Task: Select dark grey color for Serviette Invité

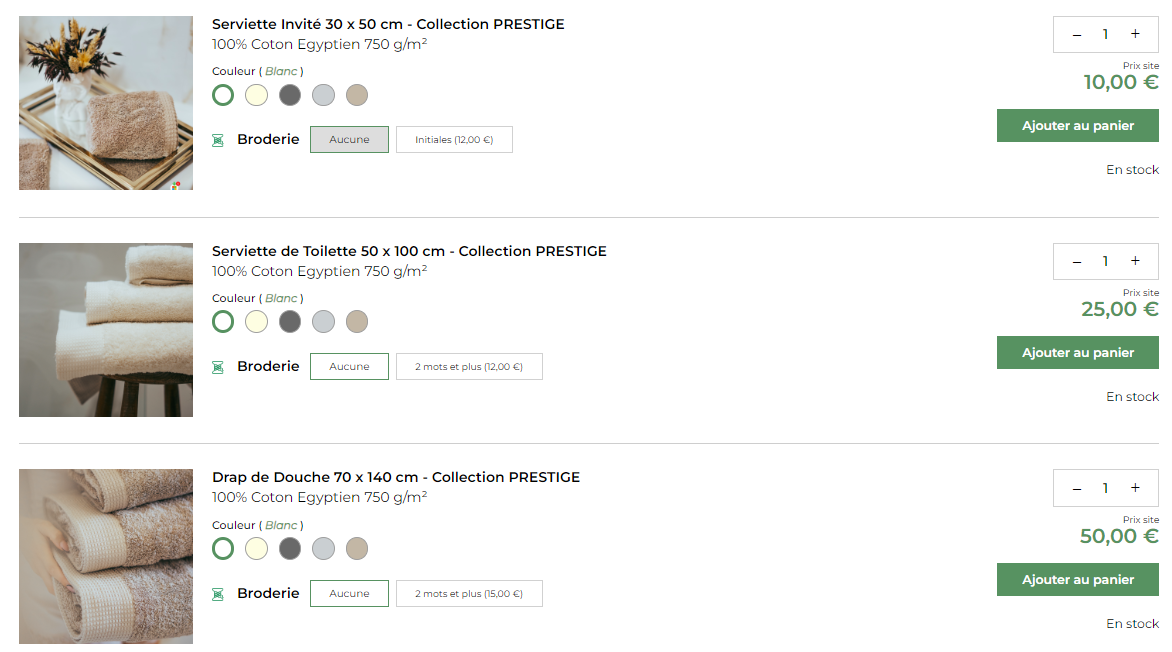Action: [290, 95]
